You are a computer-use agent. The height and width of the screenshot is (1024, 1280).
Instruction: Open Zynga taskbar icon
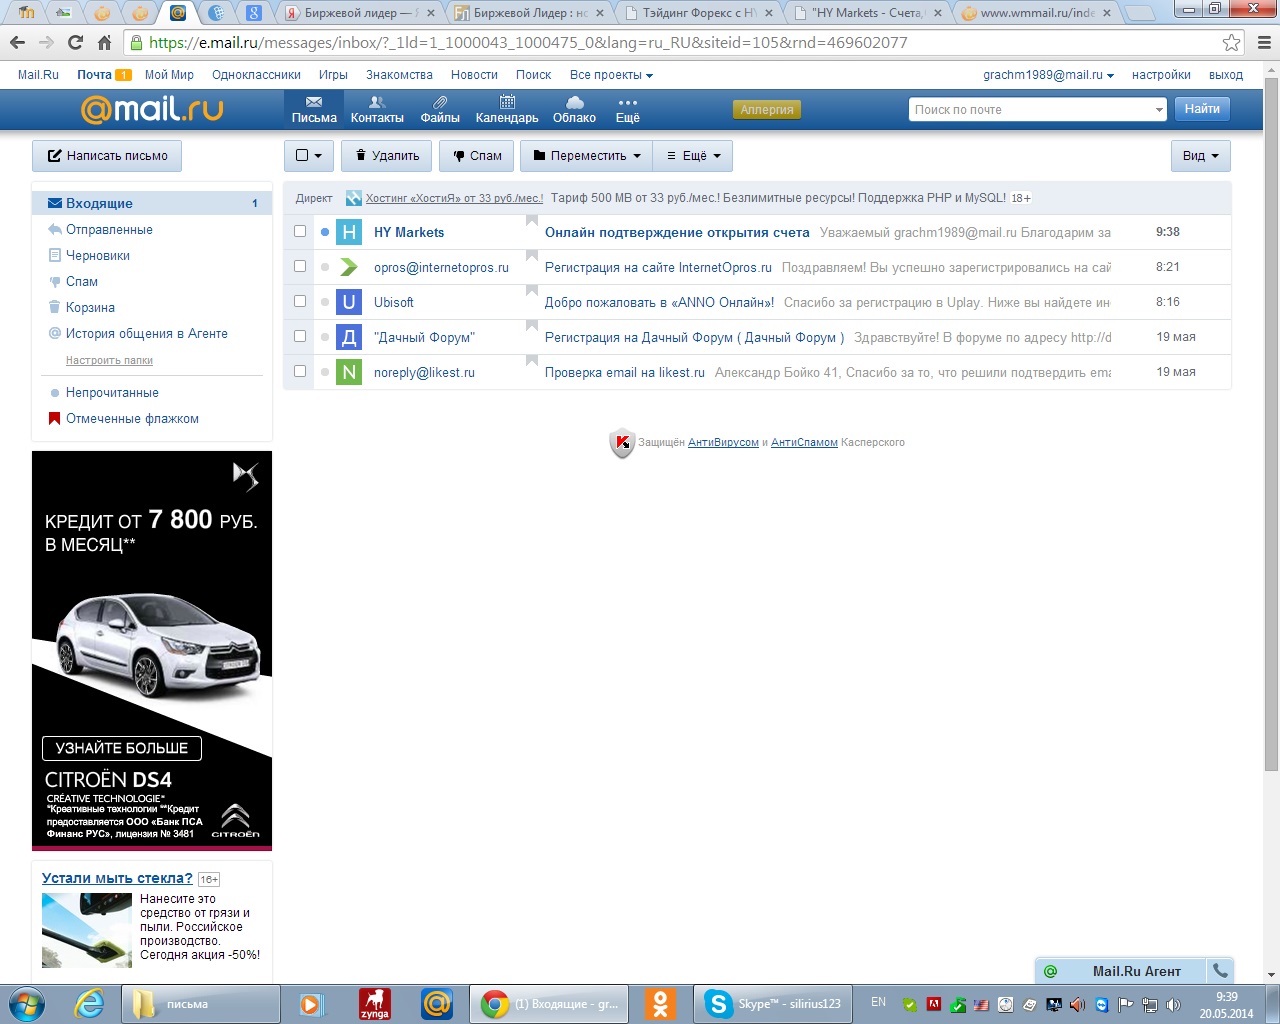[x=375, y=1003]
